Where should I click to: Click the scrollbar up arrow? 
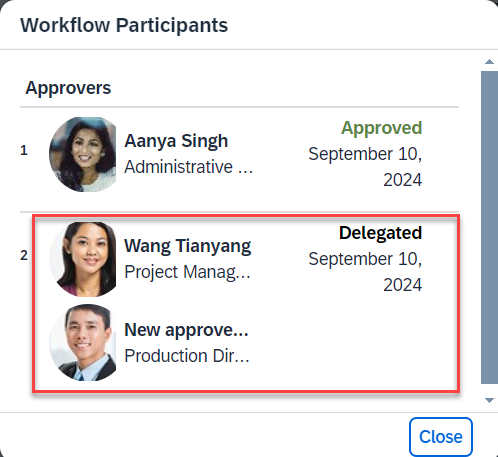pos(489,62)
